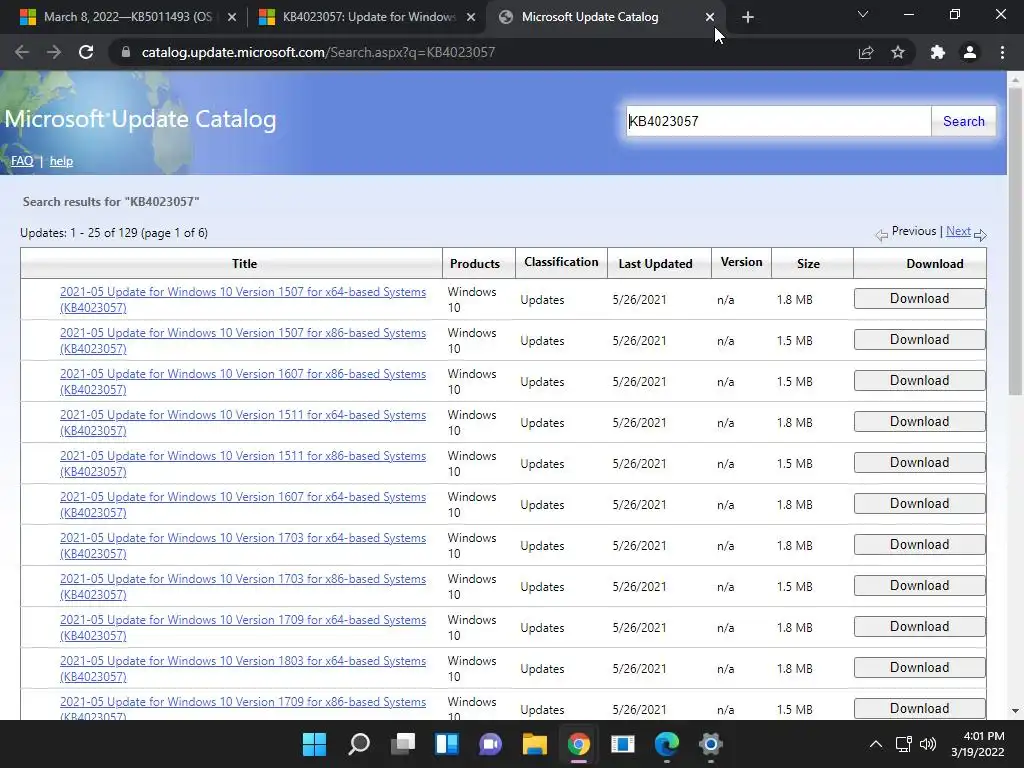Download the Version 1511 x64 update
Screen dimensions: 1024x768
(920, 421)
